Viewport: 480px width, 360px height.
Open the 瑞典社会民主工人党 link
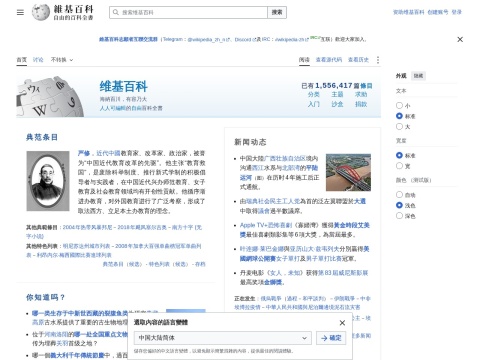(273, 201)
